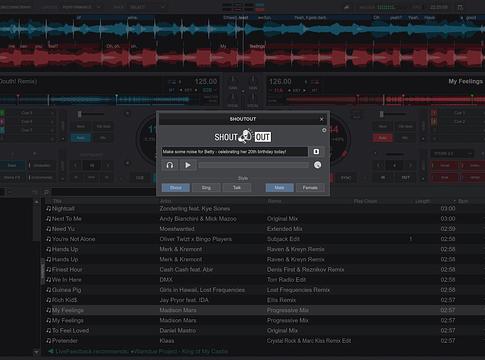Viewport: 485px width, 360px height.
Task: Click artist Zonderling feat. Kye Sones
Action: click(195, 209)
